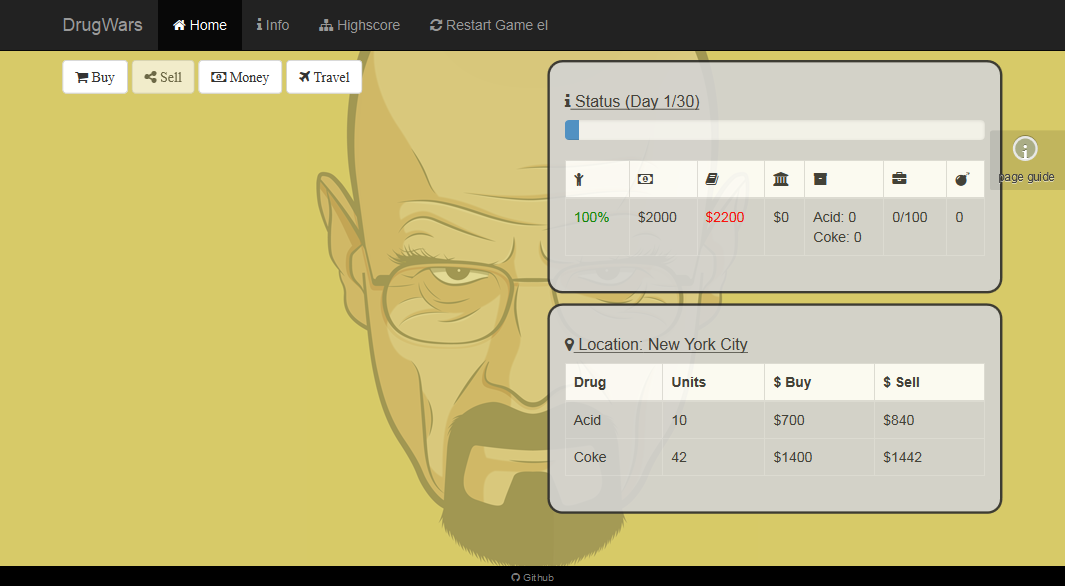Open the Info page
The image size is (1065, 586).
[x=272, y=25]
